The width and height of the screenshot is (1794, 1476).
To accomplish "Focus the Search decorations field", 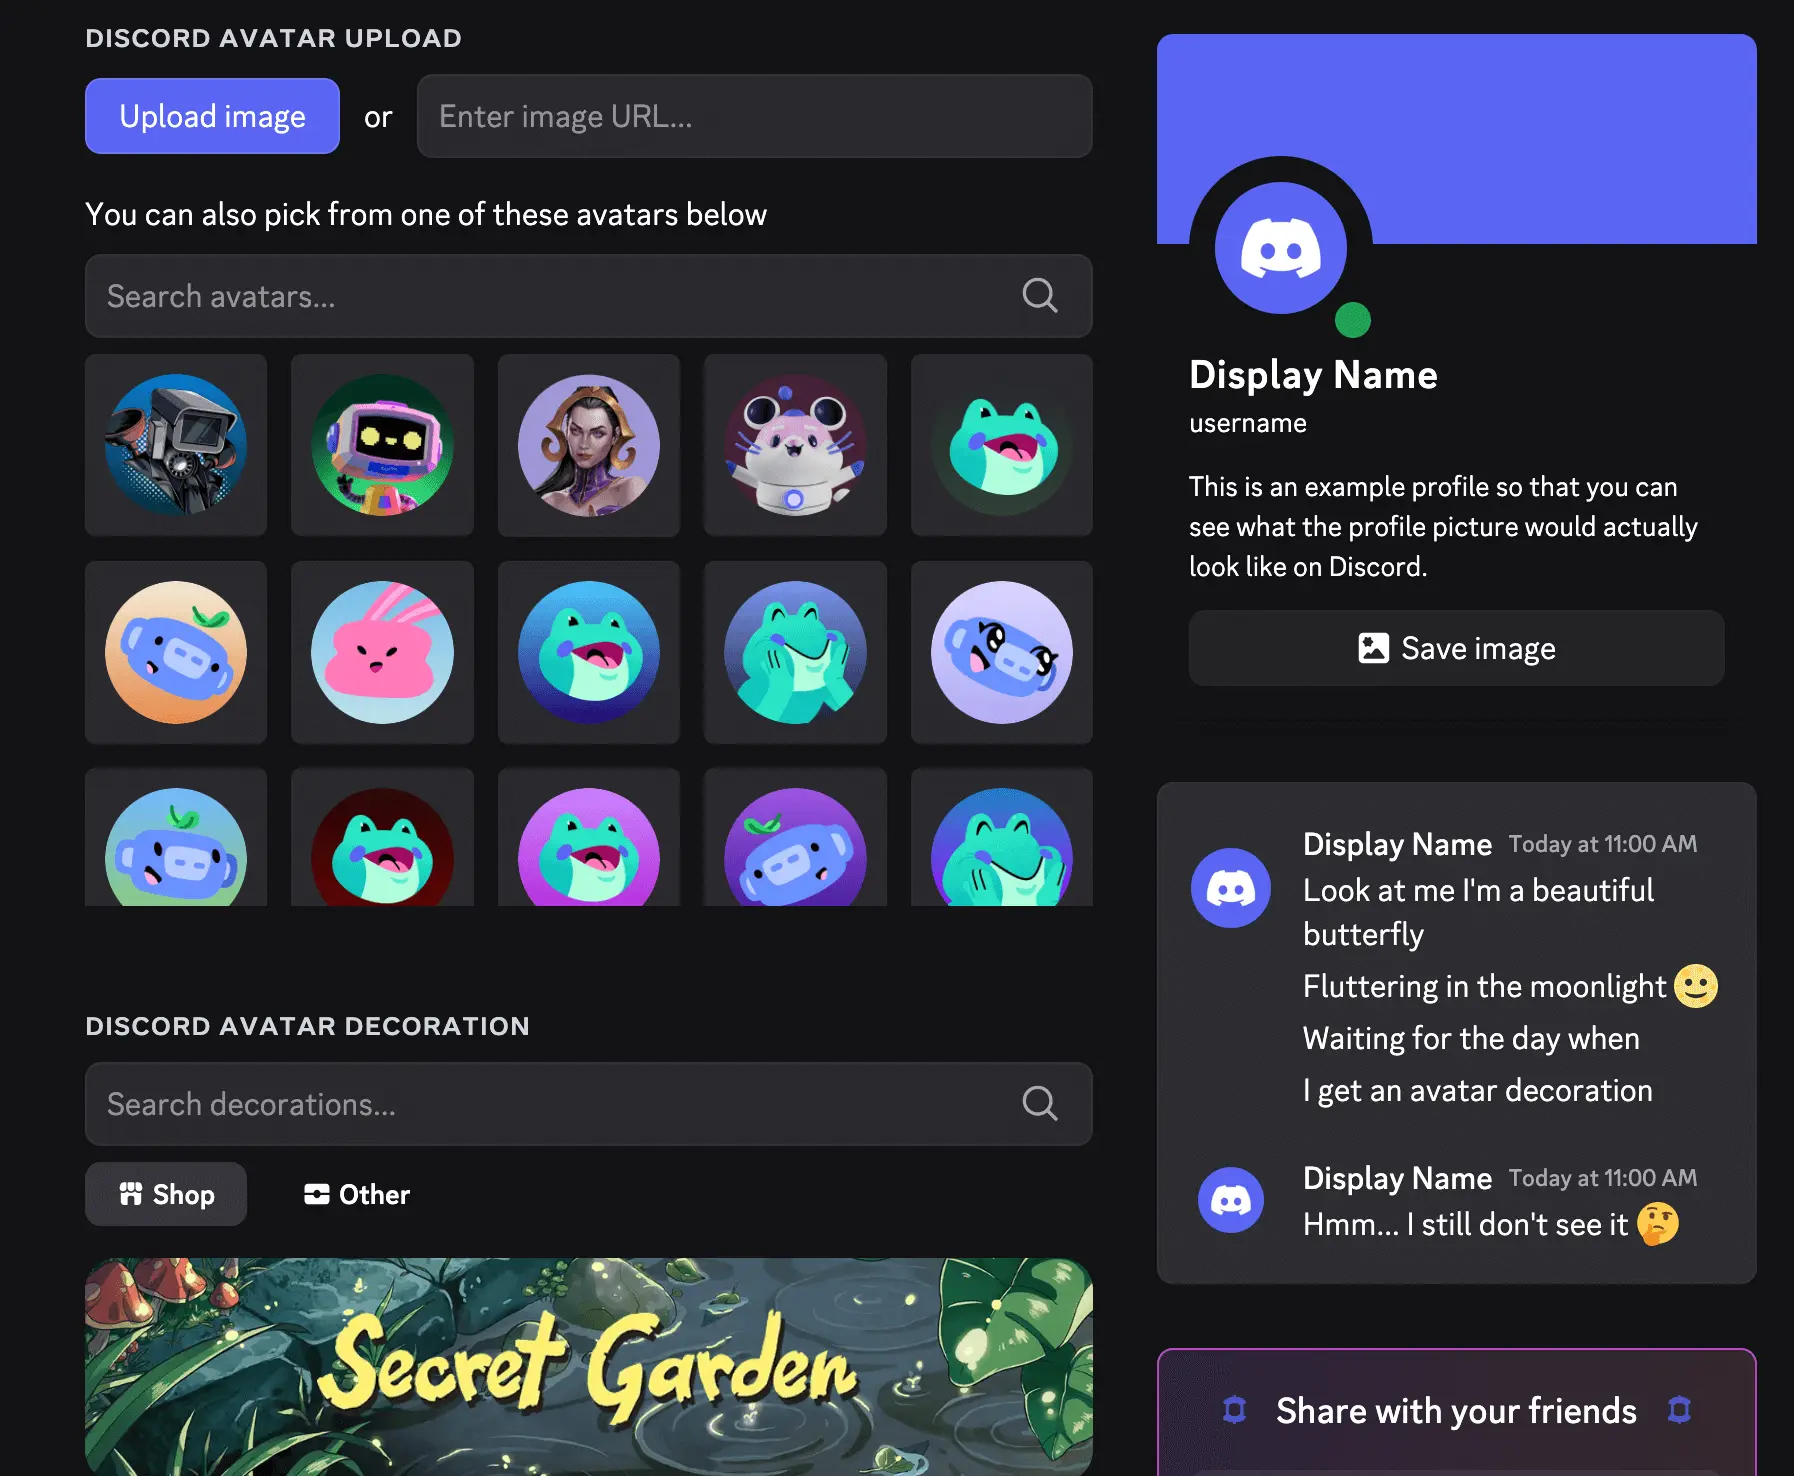I will coord(588,1104).
